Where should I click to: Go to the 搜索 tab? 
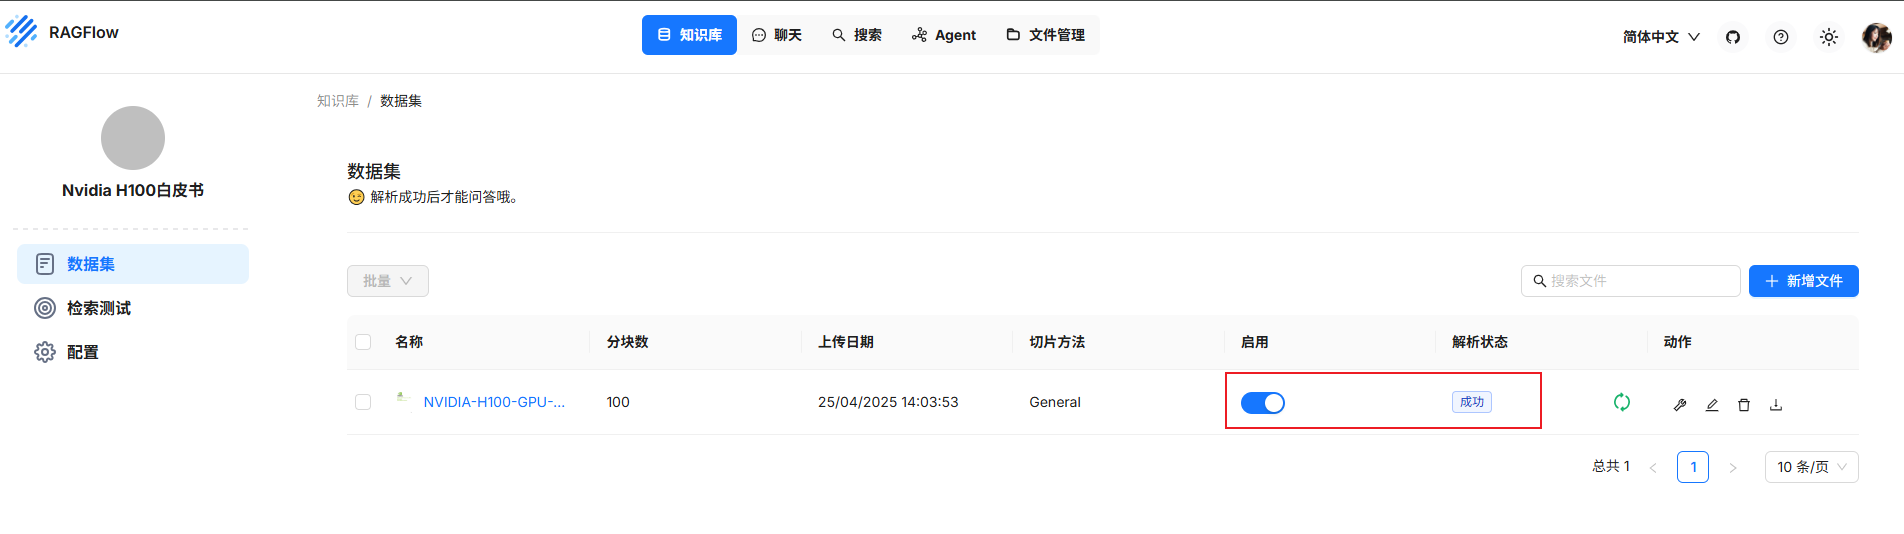pos(857,35)
